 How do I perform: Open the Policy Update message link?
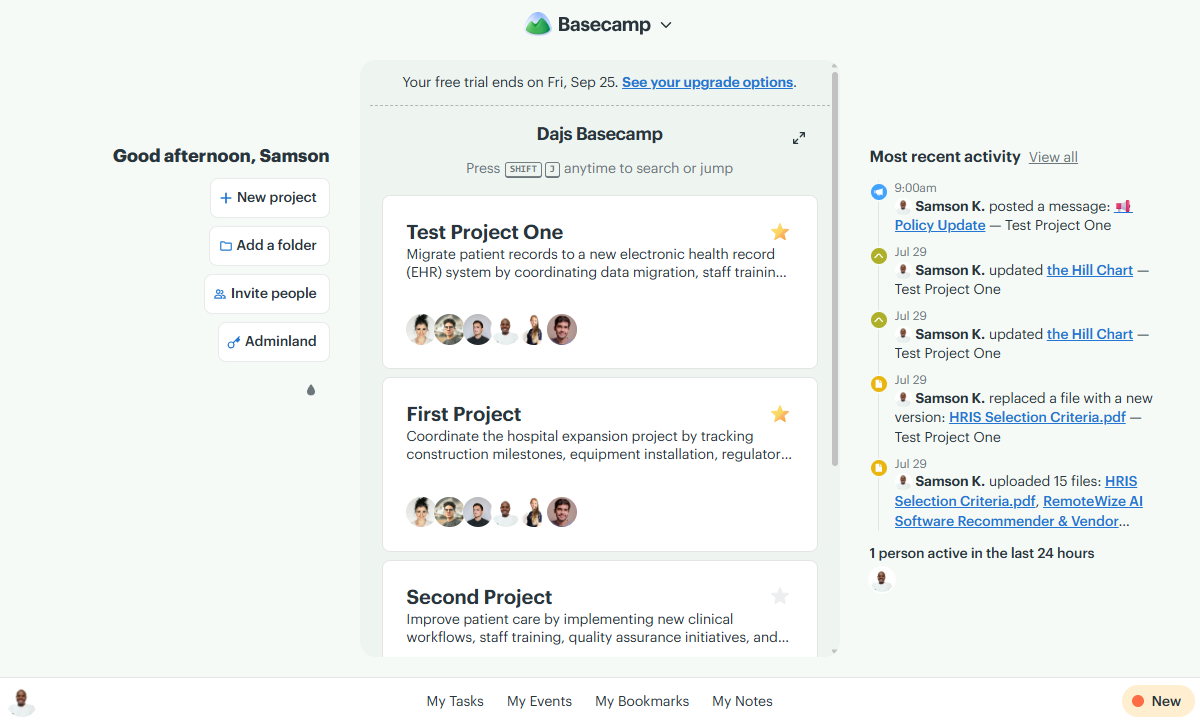click(x=940, y=225)
